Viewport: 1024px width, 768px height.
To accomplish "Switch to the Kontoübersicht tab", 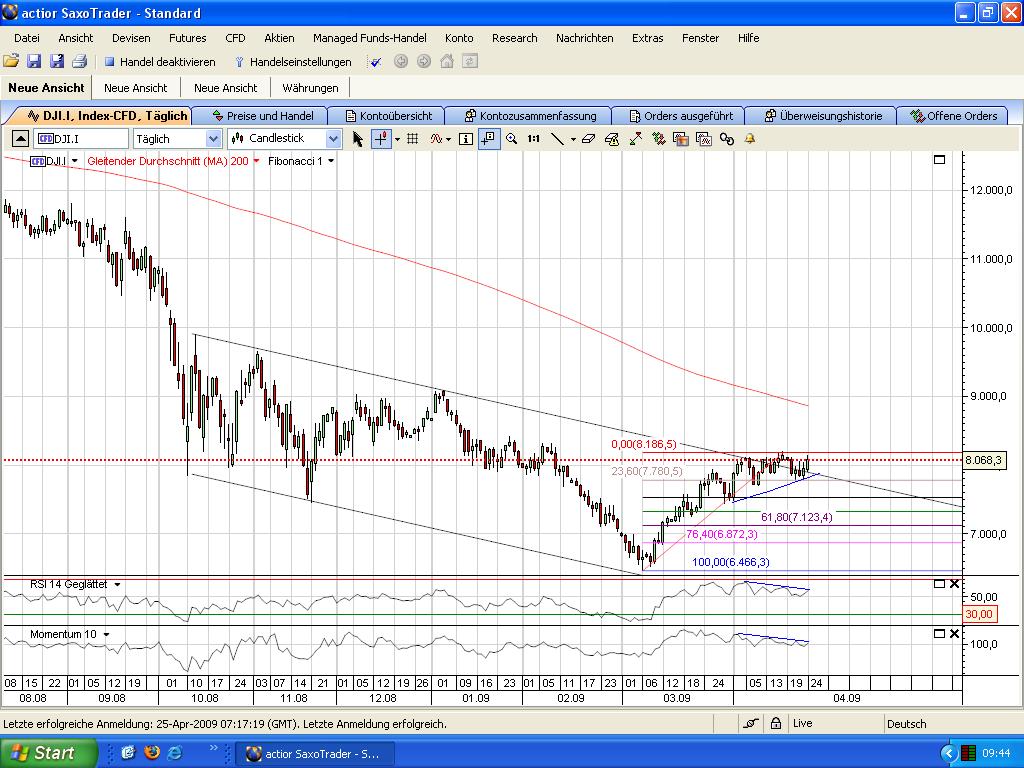I will click(388, 116).
